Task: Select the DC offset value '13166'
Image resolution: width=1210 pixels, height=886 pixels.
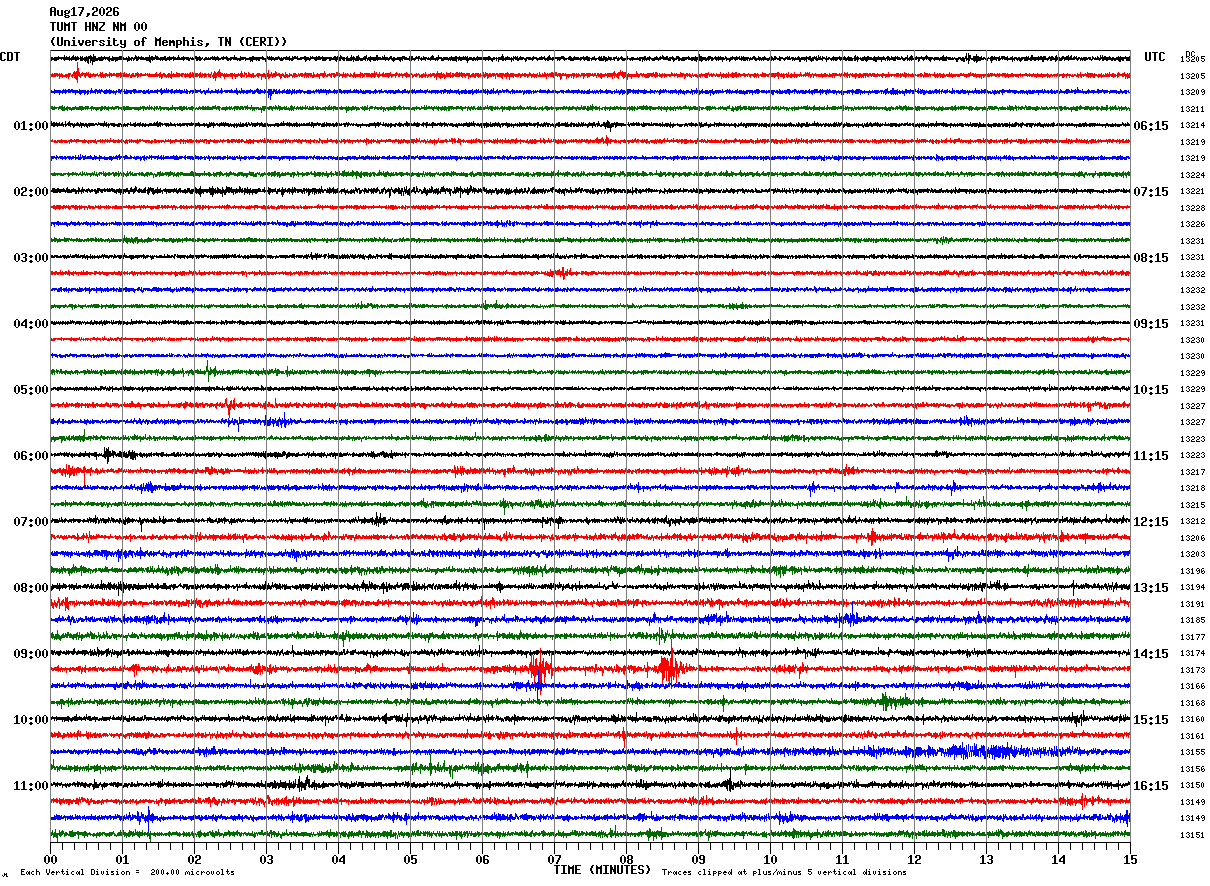Action: point(1192,687)
